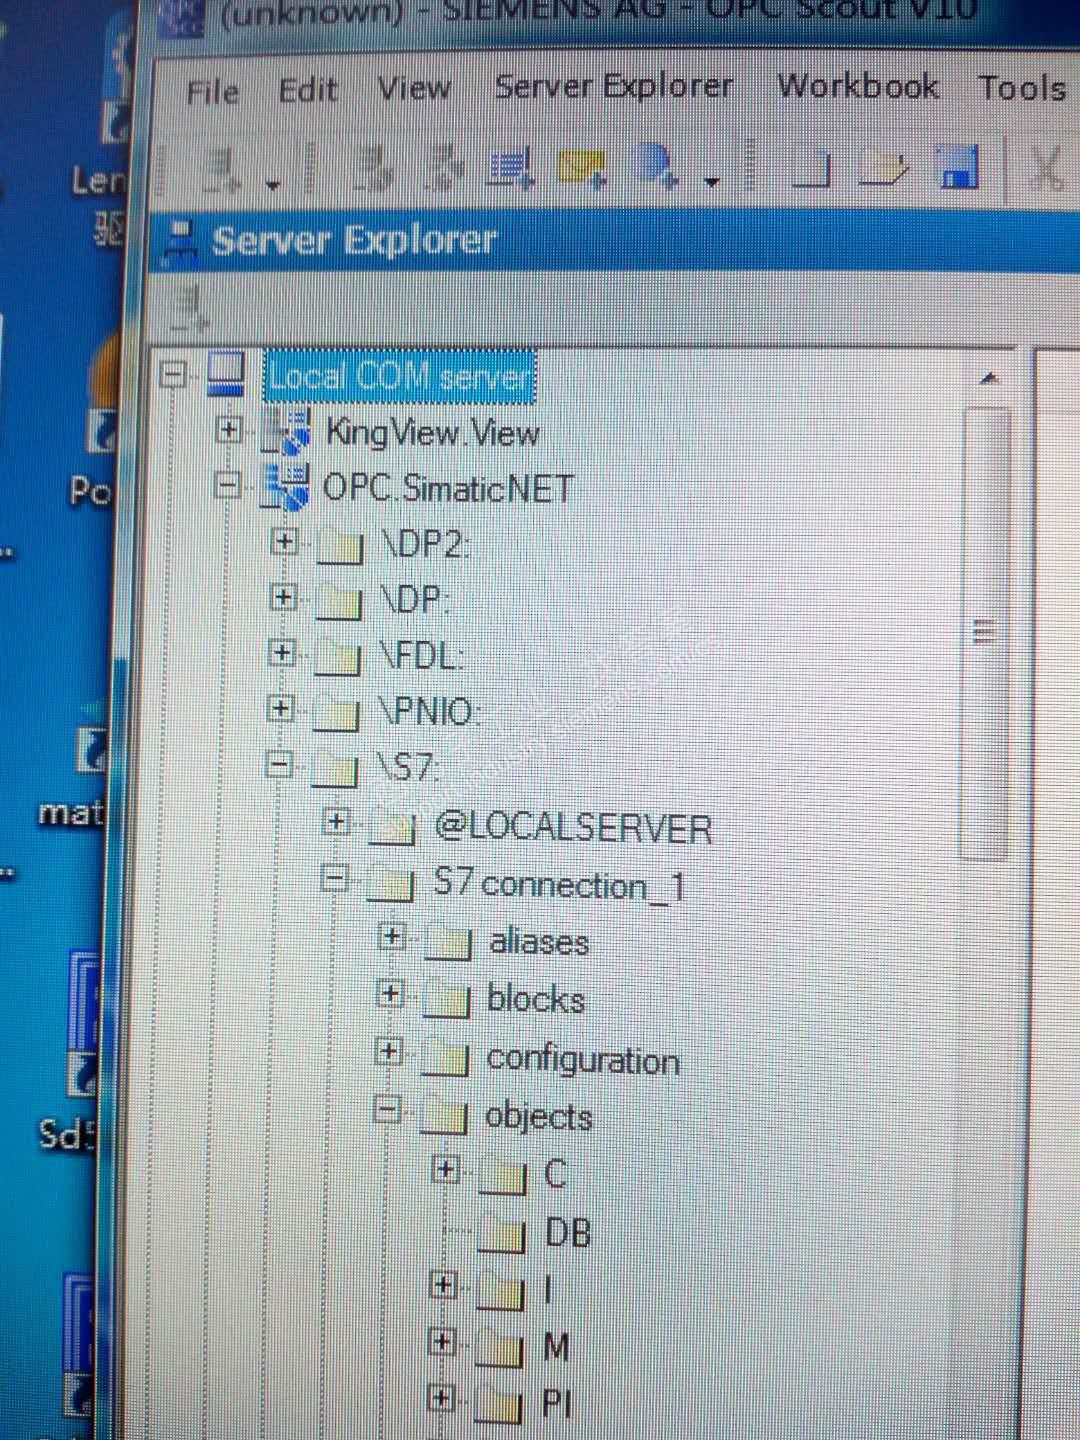
Task: Click the yellow note-with-plus toolbar icon
Action: (582, 167)
